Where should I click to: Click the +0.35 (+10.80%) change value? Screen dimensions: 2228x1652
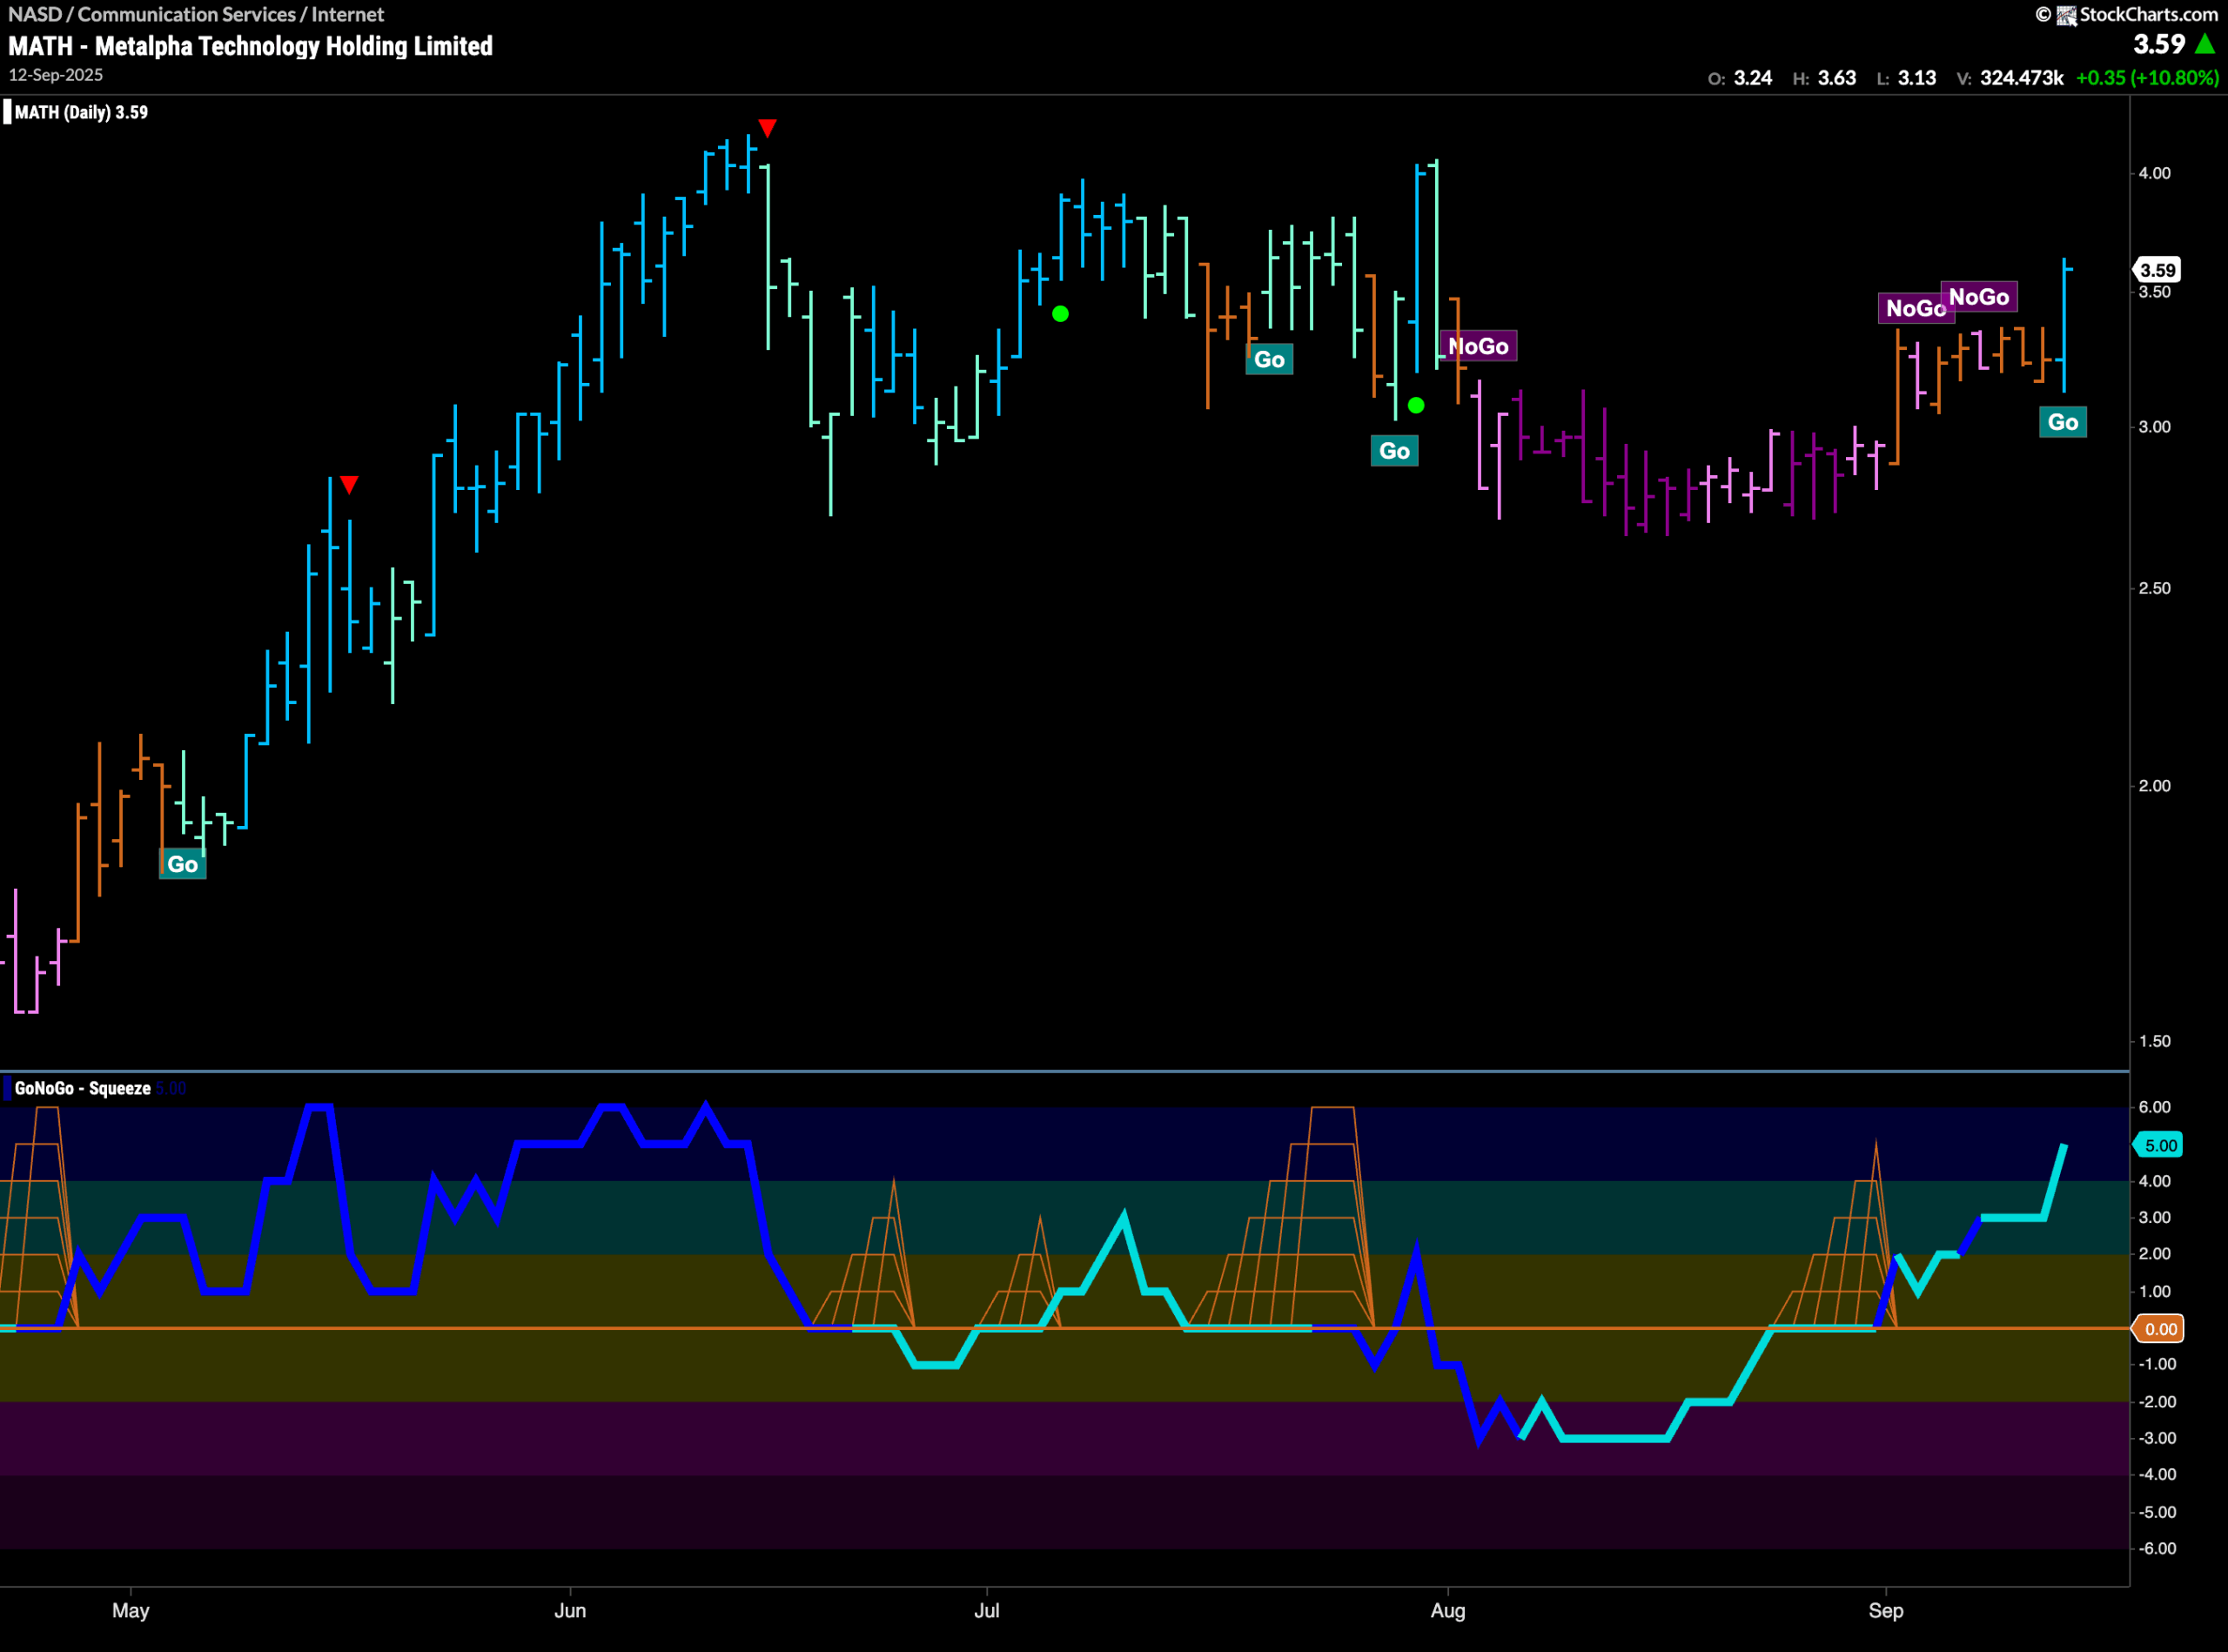pos(2147,78)
